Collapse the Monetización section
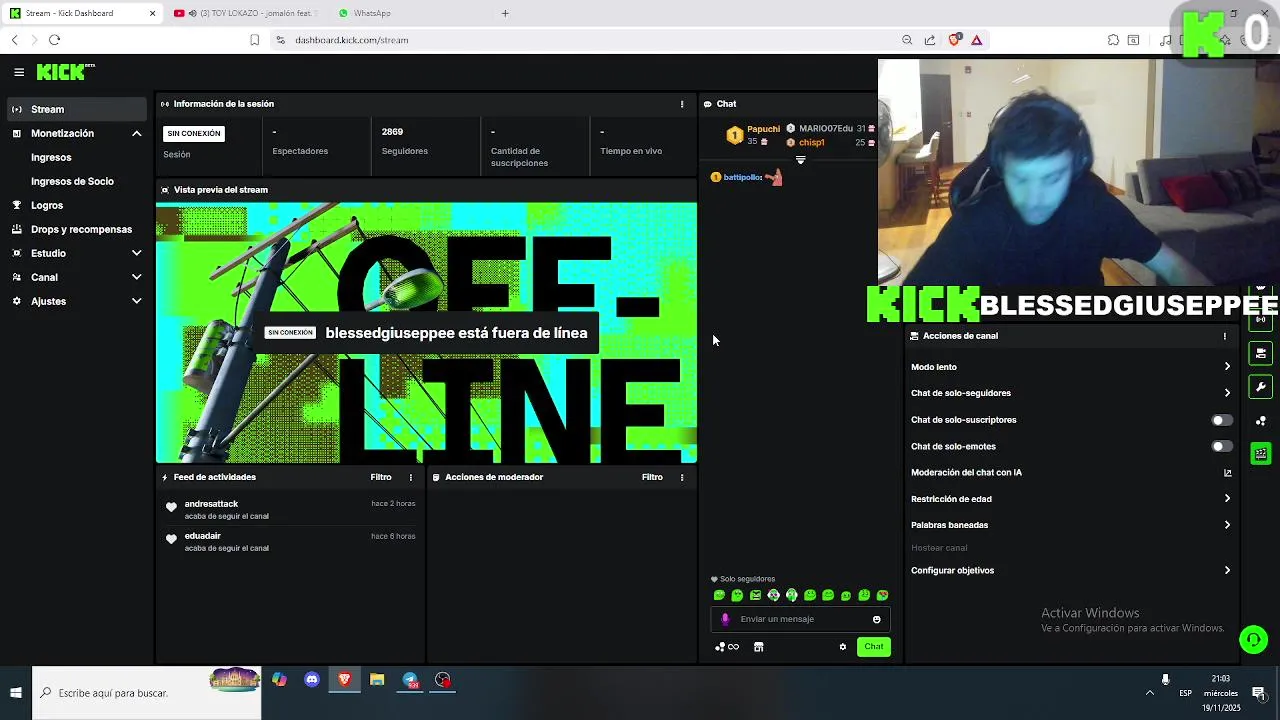The width and height of the screenshot is (1280, 720). [136, 133]
